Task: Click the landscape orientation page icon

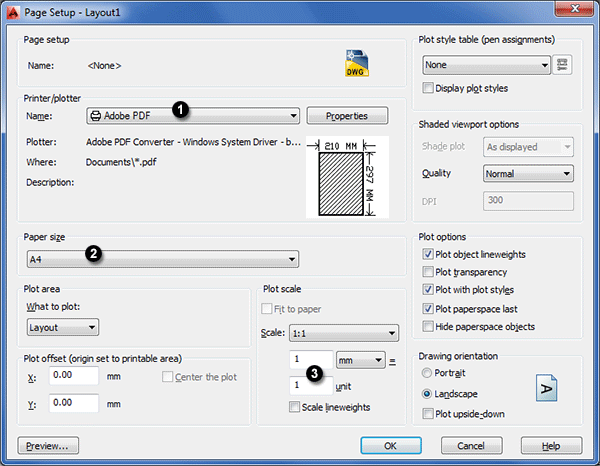Action: (546, 388)
